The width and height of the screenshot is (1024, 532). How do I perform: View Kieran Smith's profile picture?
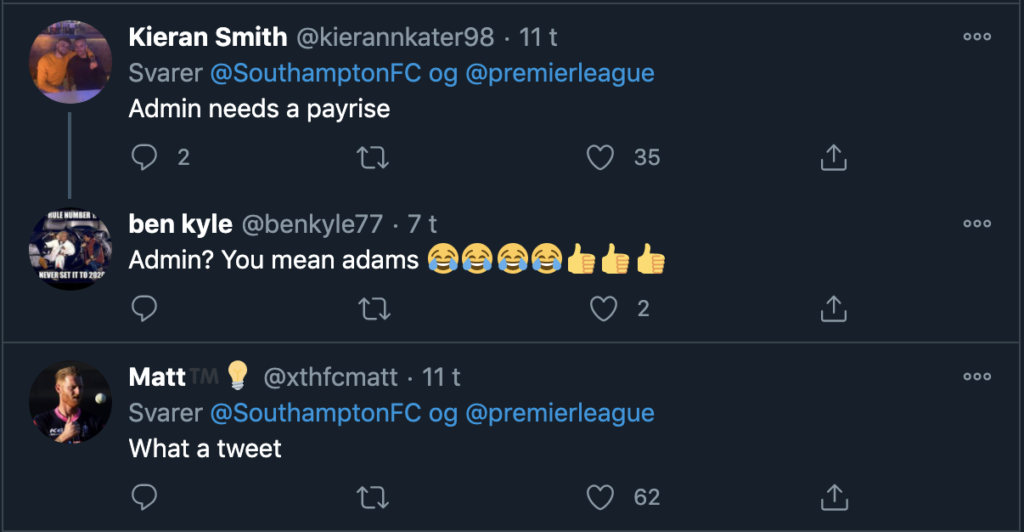pos(70,60)
